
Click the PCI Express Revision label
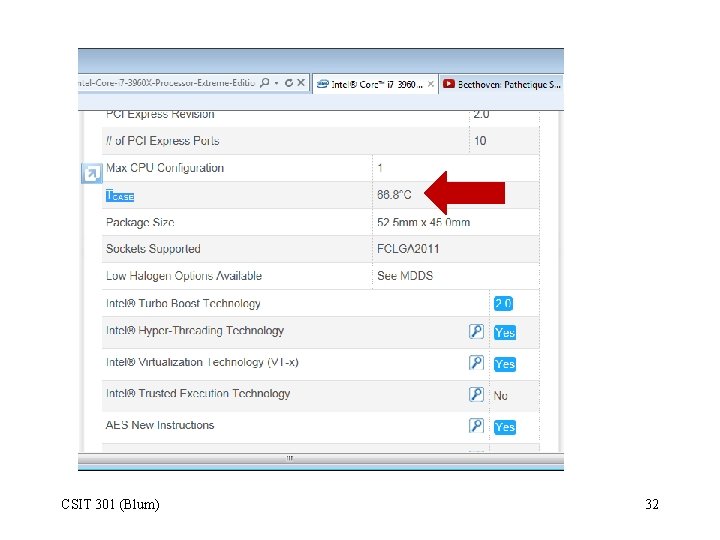tap(160, 114)
